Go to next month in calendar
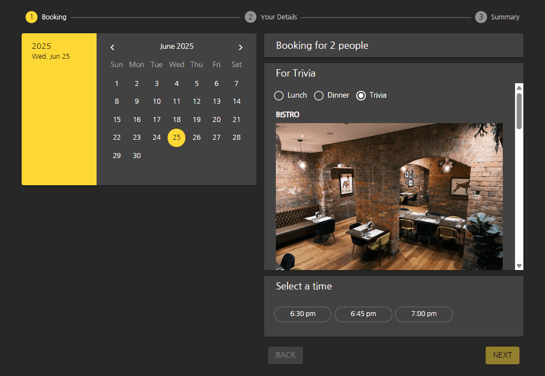The width and height of the screenshot is (545, 376). (x=240, y=47)
